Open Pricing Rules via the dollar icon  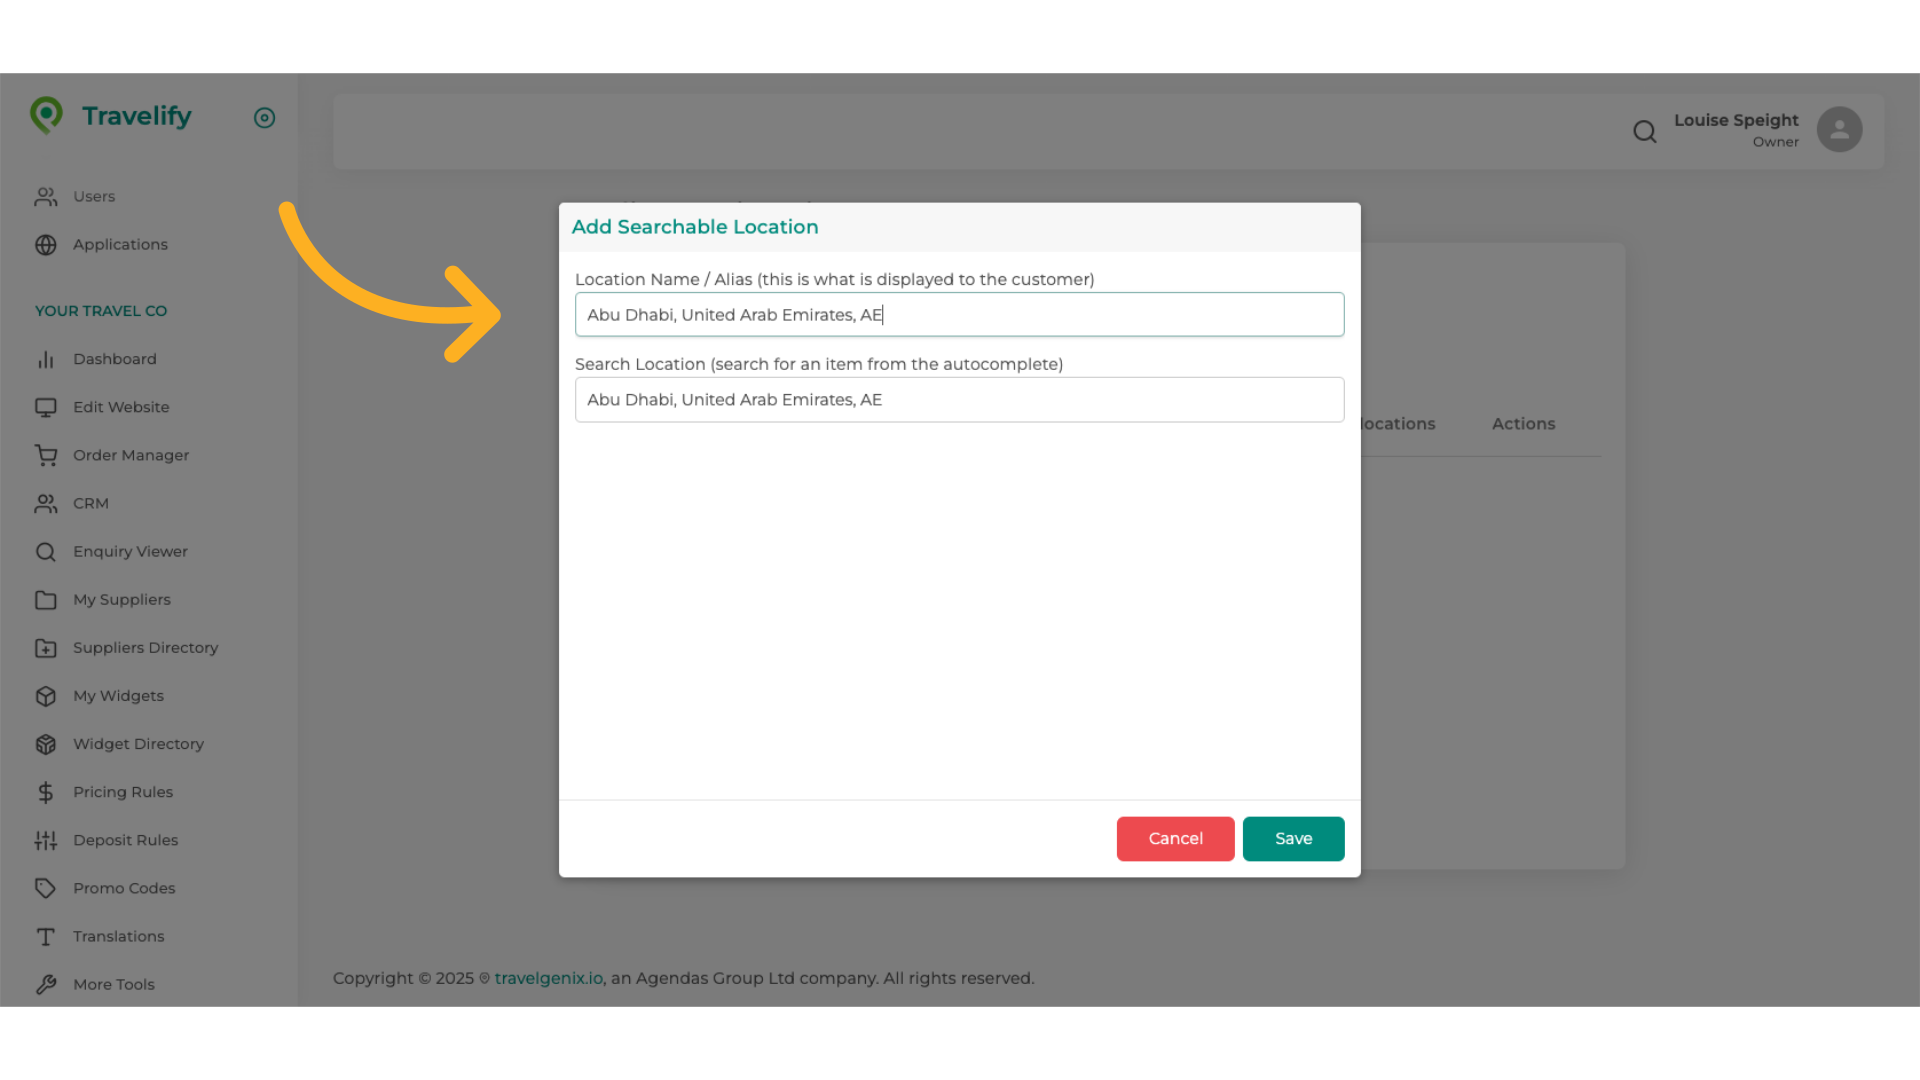click(x=46, y=792)
